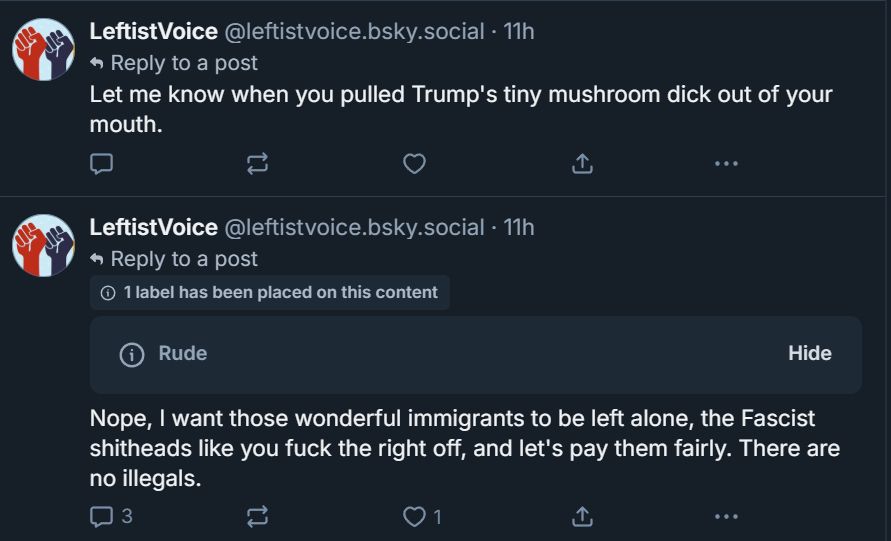
Task: Hide the content labeled Rude
Action: point(809,353)
